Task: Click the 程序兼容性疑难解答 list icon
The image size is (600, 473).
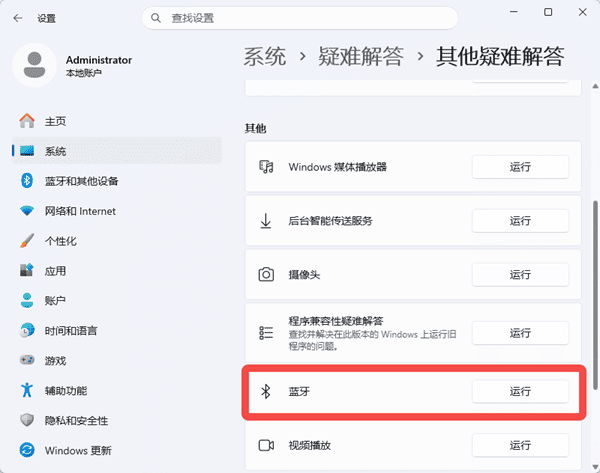Action: [266, 333]
